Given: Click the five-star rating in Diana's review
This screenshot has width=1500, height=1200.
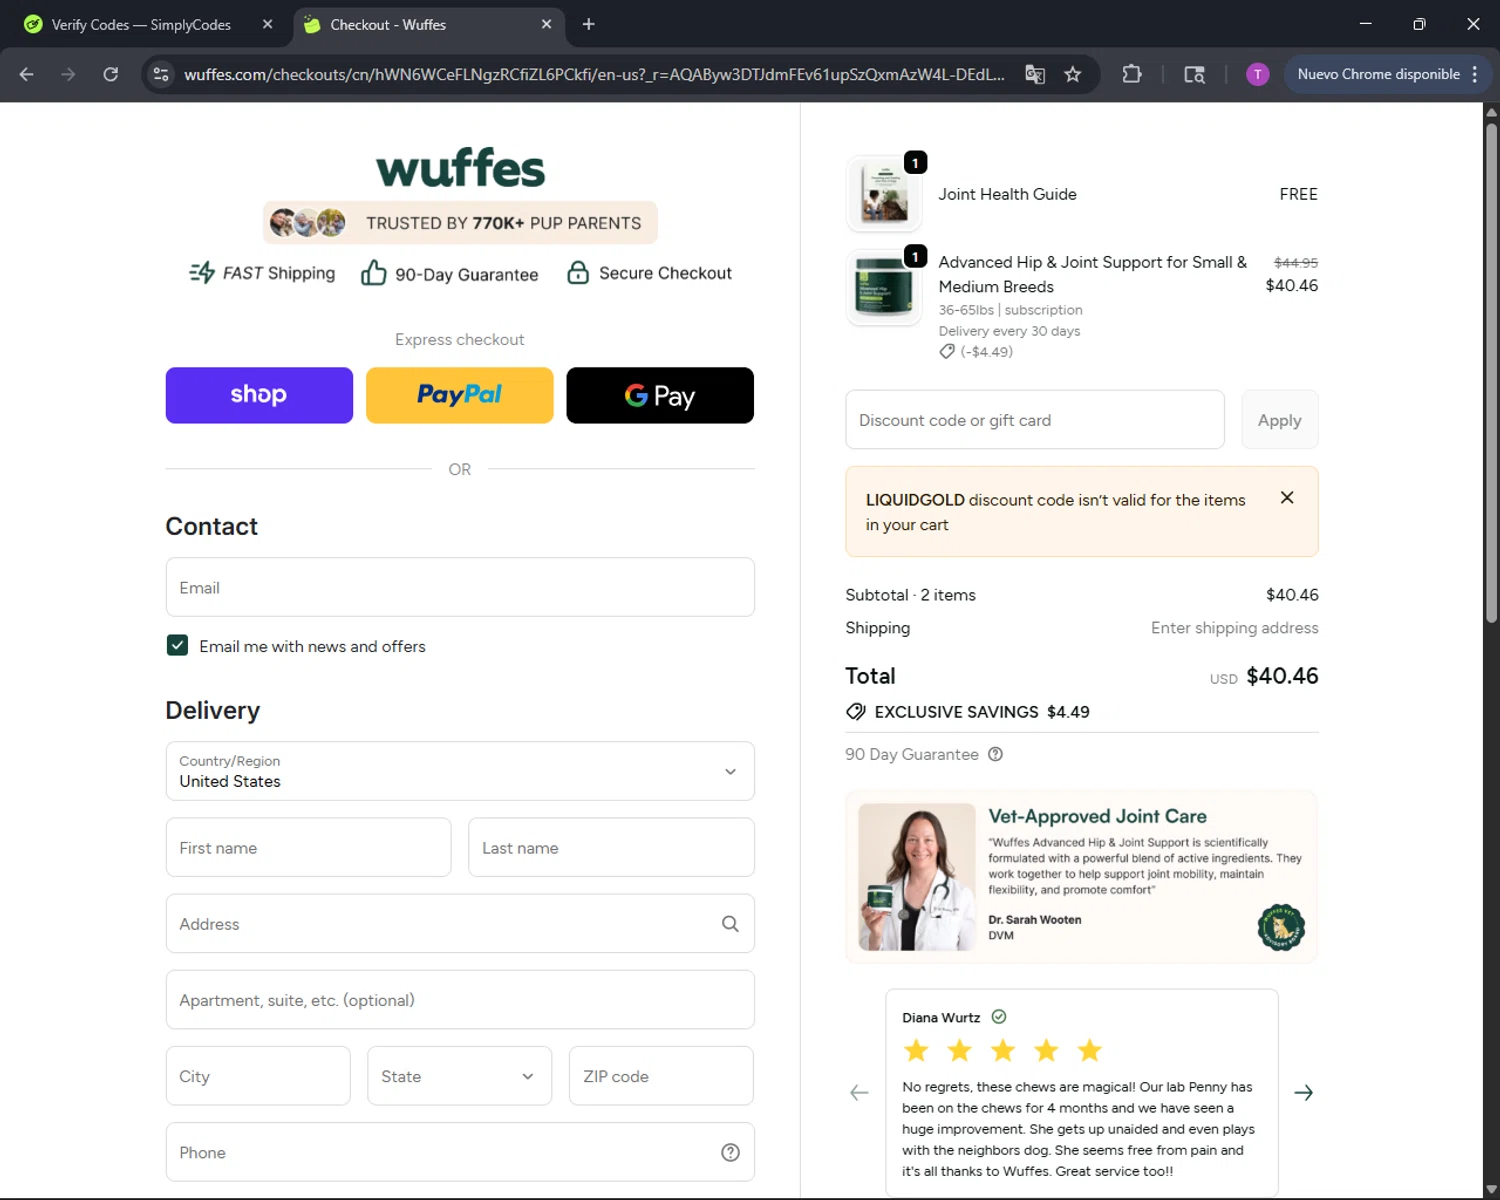Looking at the screenshot, I should (1002, 1050).
